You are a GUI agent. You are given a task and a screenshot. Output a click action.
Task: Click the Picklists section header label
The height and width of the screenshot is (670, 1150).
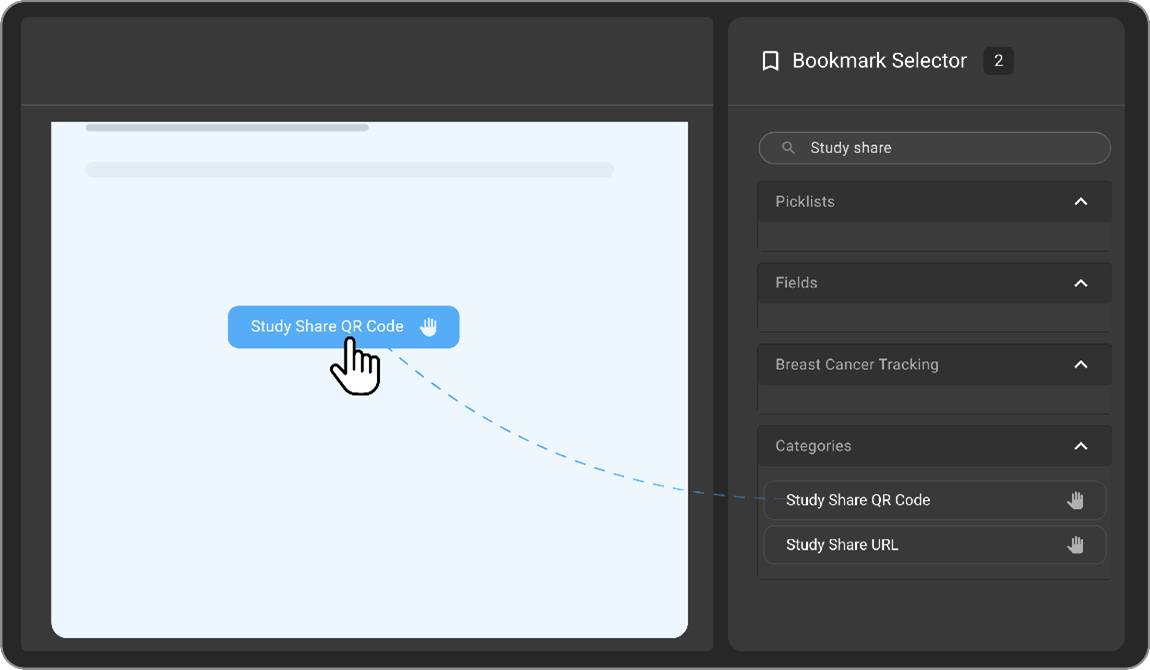pyautogui.click(x=805, y=201)
